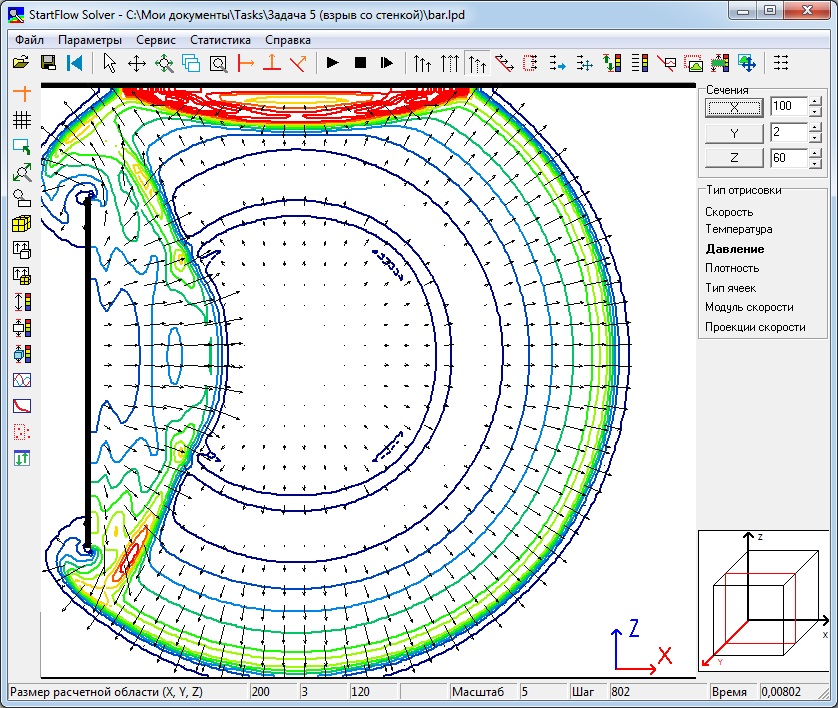Click the red dashed frame landscape icon

click(x=693, y=64)
